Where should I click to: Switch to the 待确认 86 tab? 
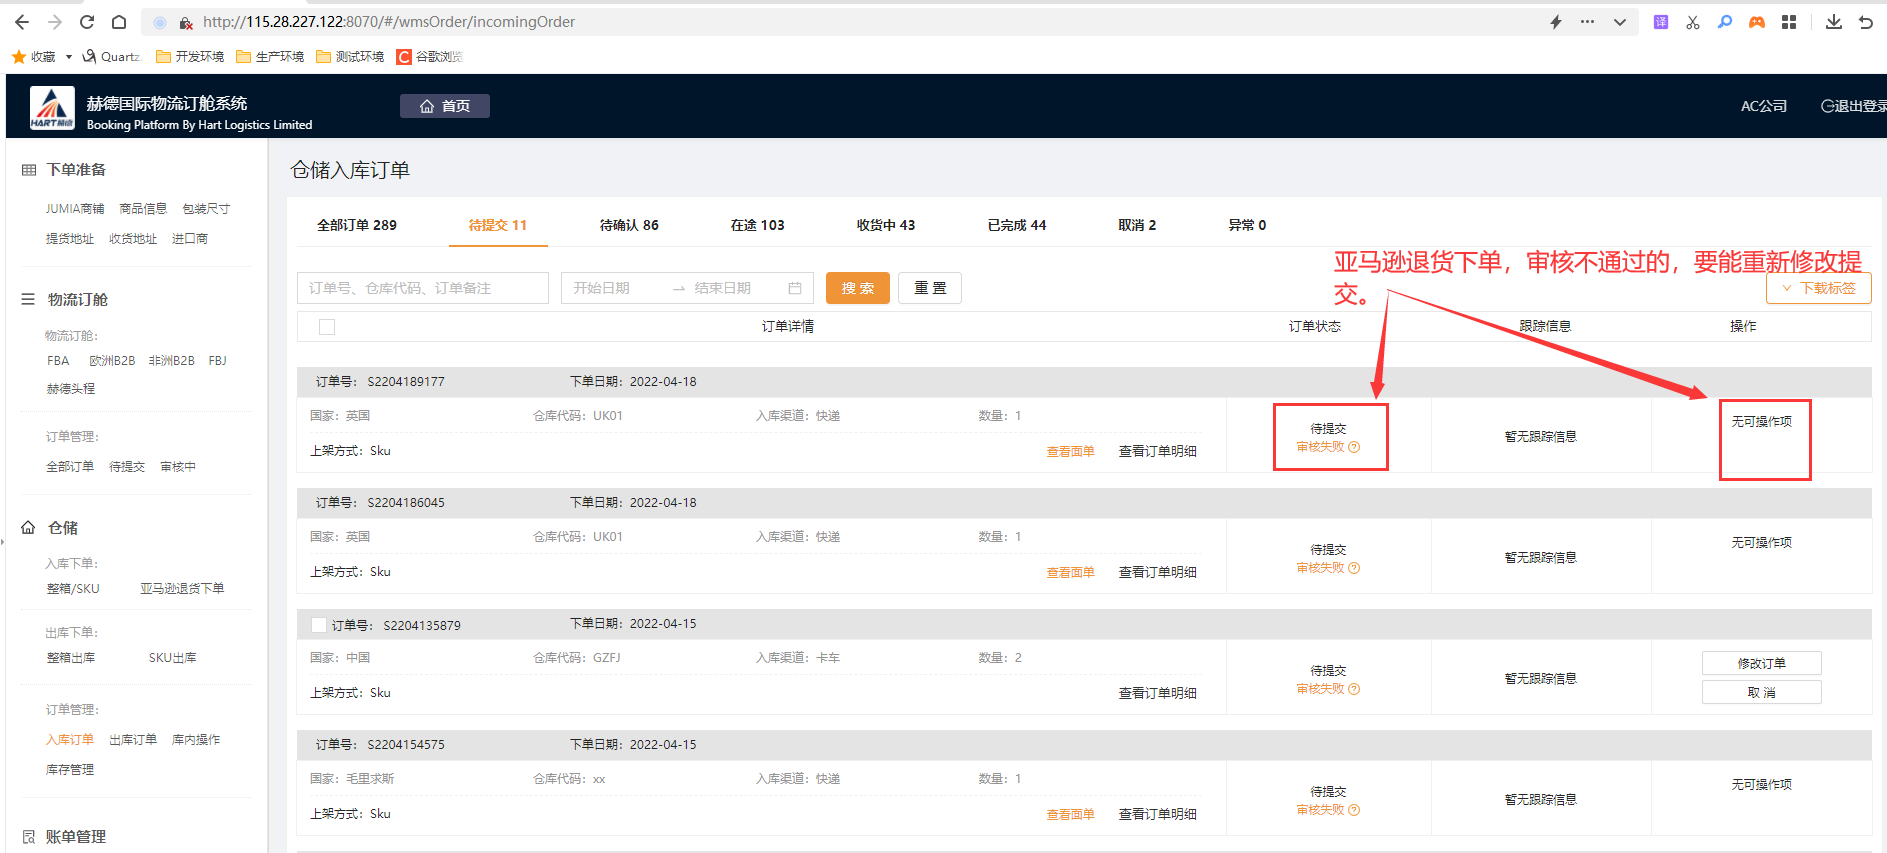pyautogui.click(x=629, y=225)
